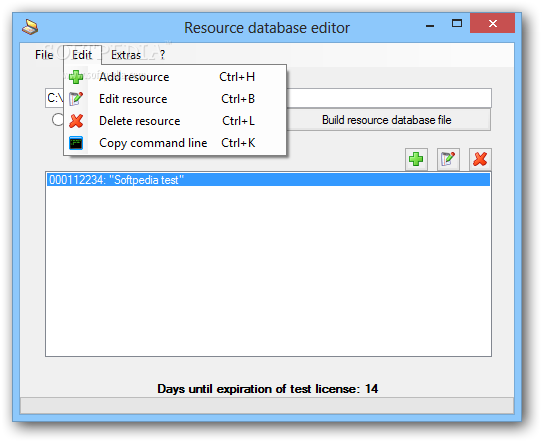This screenshot has width=542, height=442.
Task: Close the open Edit menu header
Action: (x=82, y=55)
